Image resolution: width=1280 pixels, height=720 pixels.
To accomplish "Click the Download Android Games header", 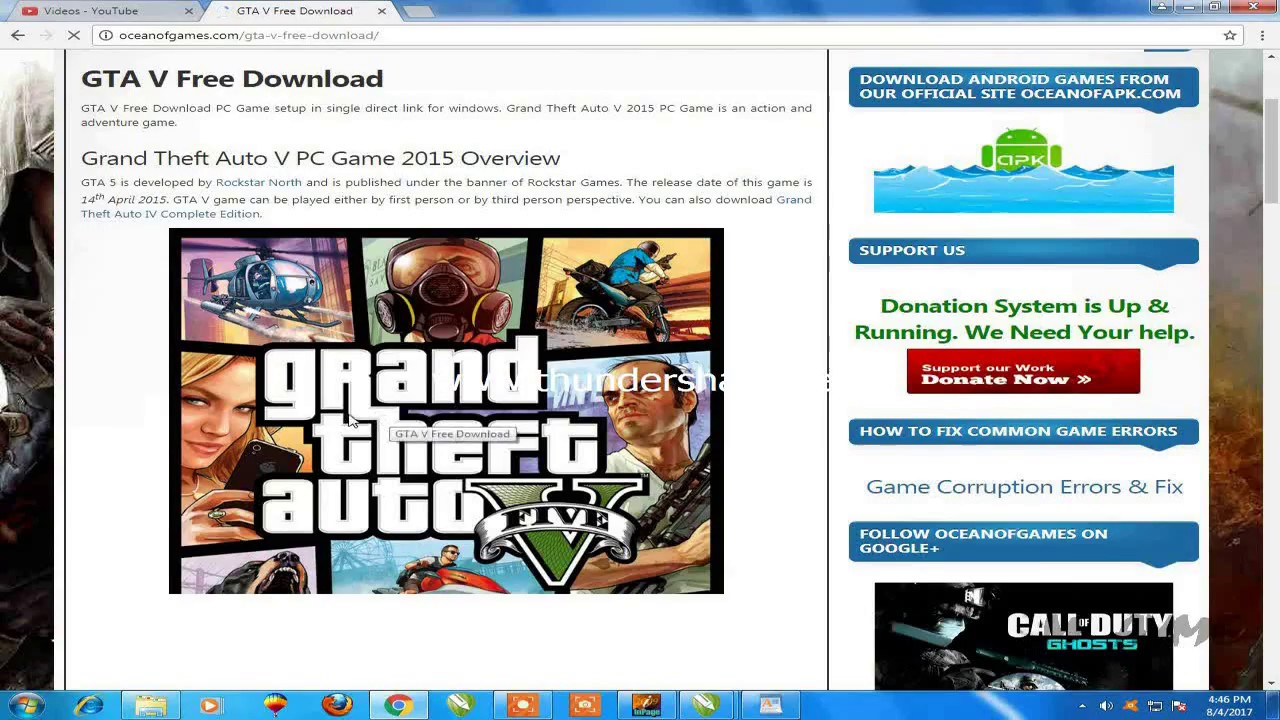I will point(1024,87).
